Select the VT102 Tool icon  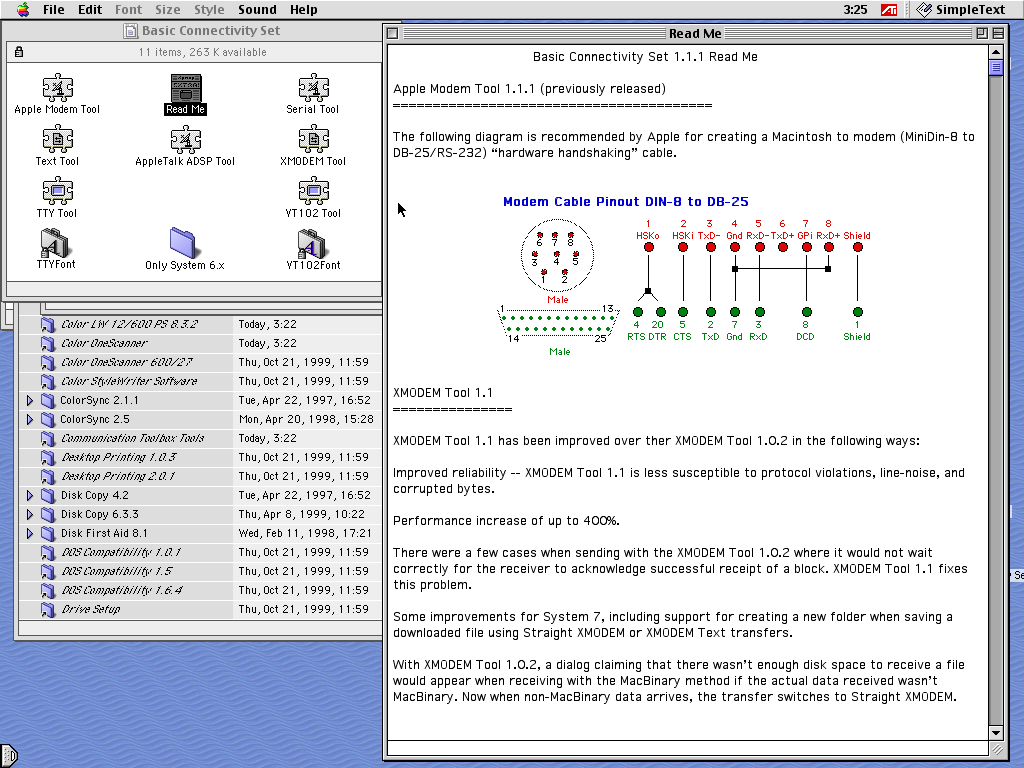[313, 191]
